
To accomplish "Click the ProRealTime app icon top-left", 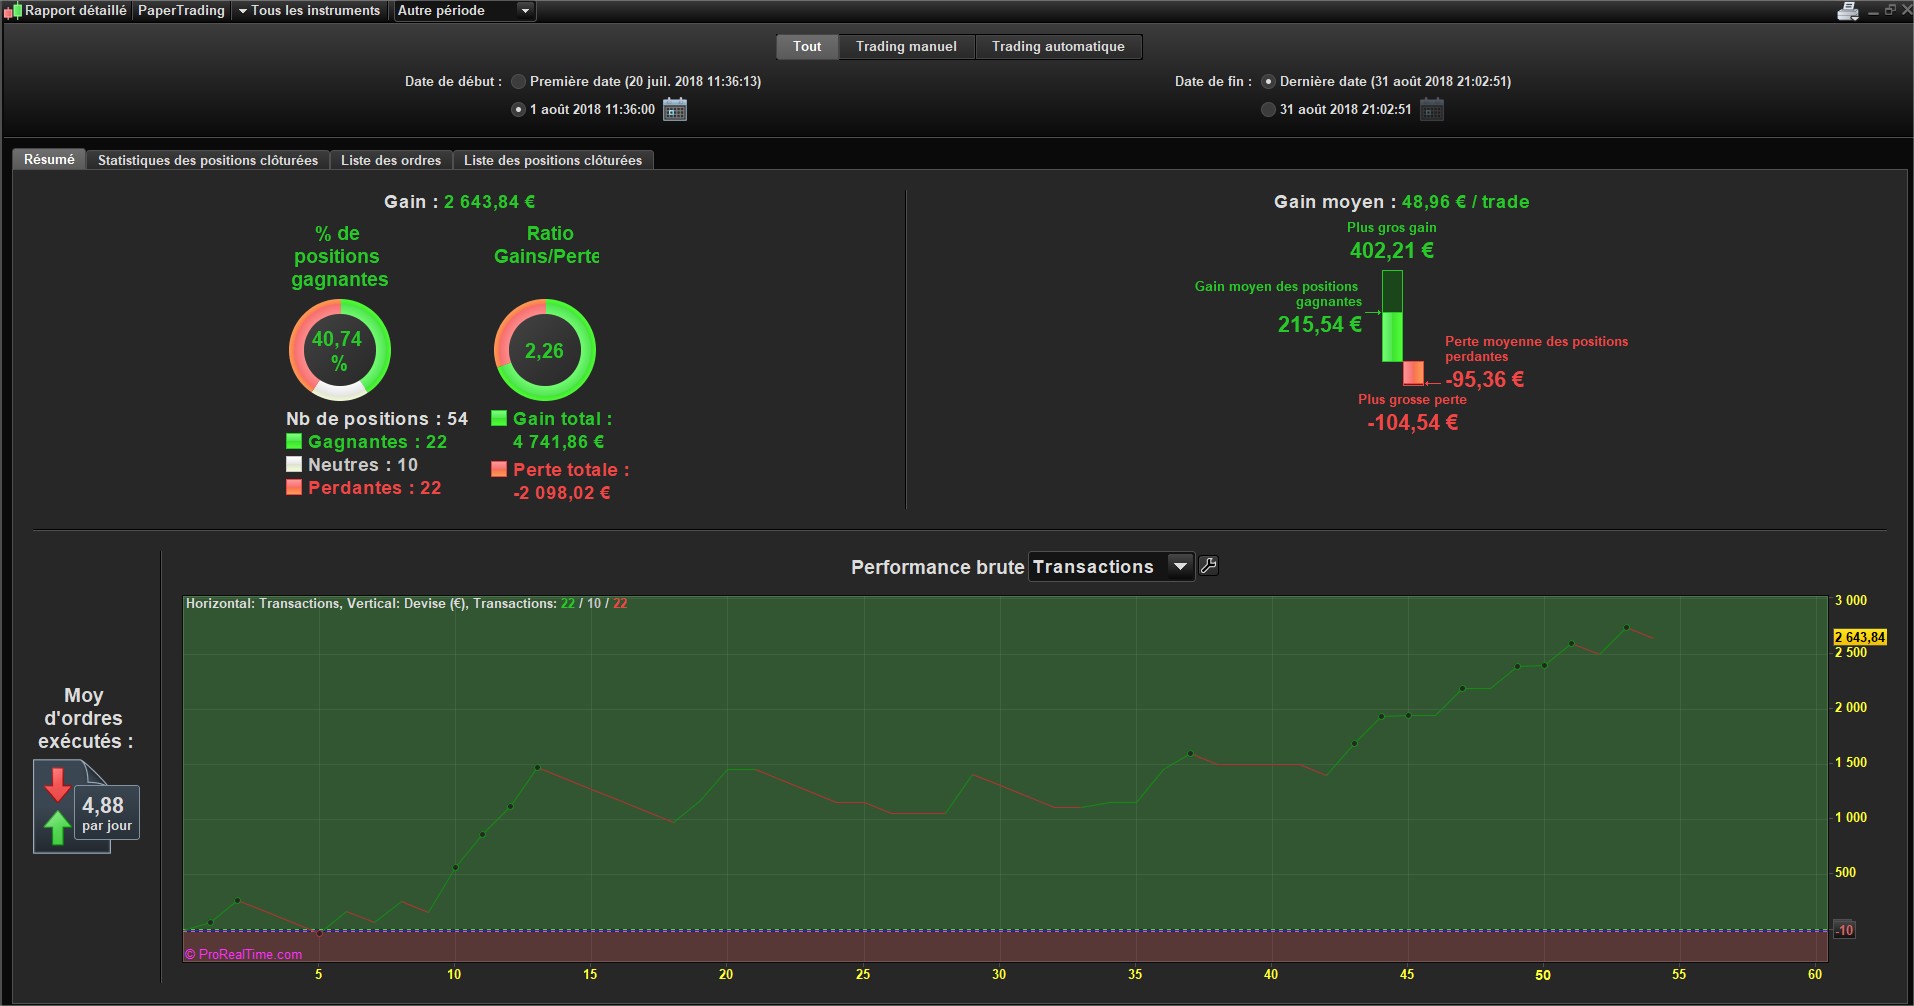I will tap(12, 11).
